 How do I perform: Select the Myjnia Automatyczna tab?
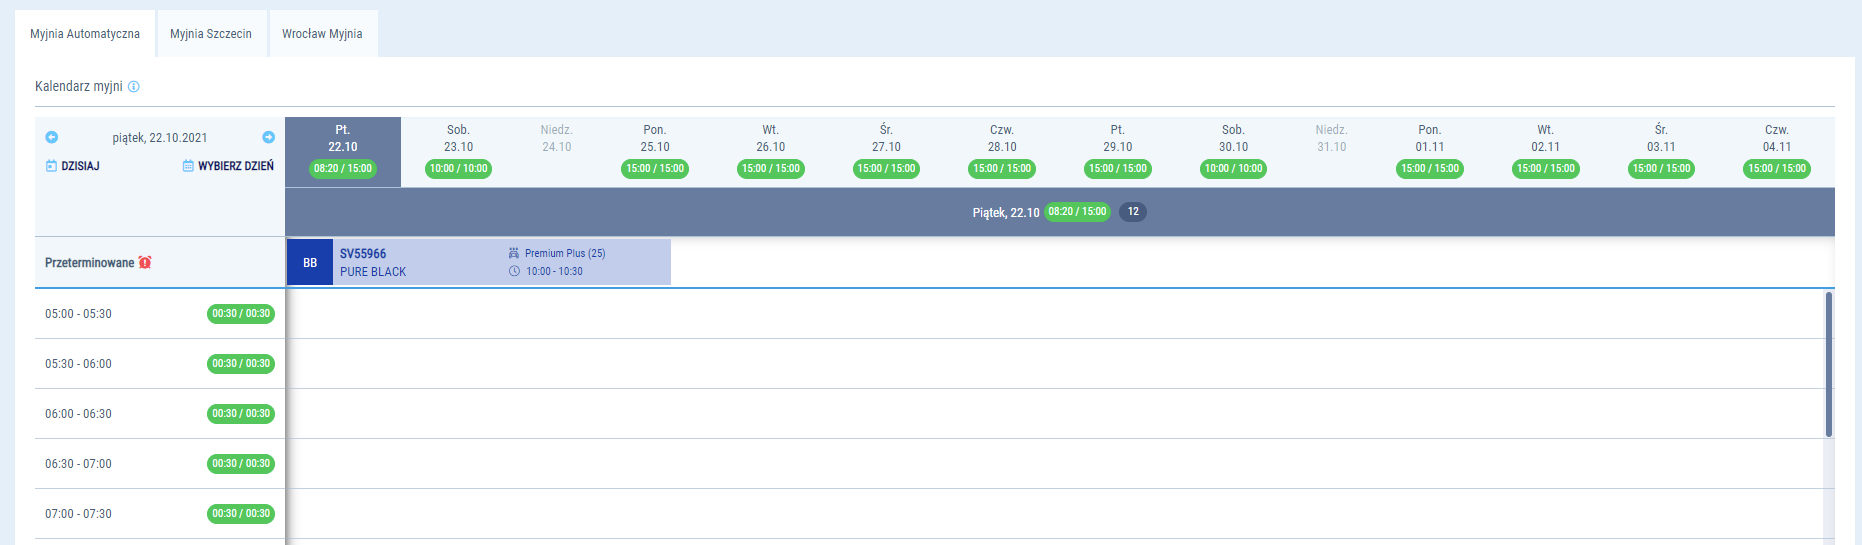click(85, 34)
